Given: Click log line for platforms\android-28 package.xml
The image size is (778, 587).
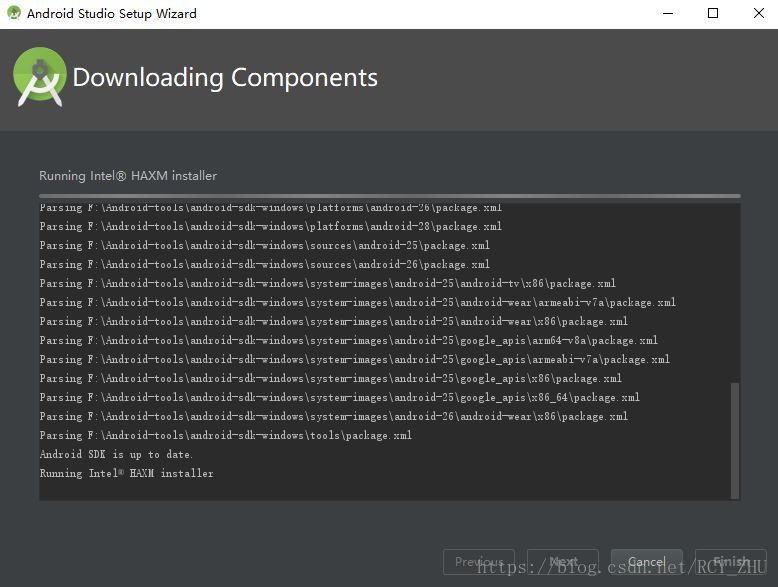Looking at the screenshot, I should [x=271, y=226].
